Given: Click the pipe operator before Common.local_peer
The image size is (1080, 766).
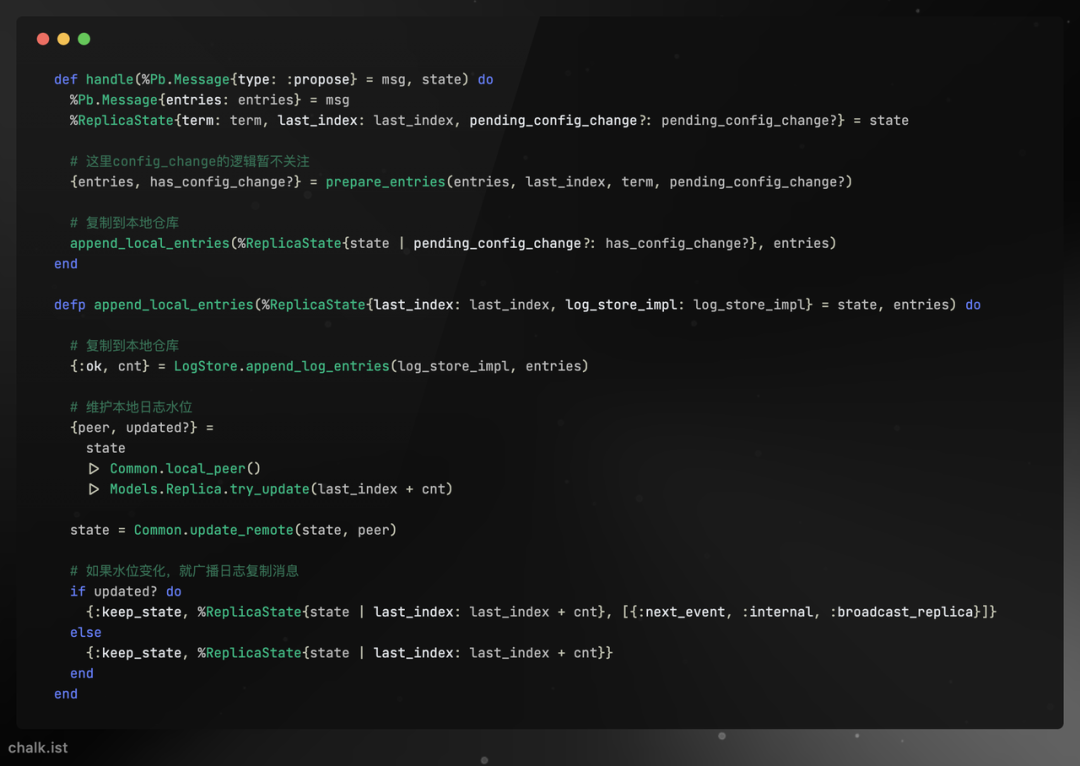Looking at the screenshot, I should tap(94, 469).
